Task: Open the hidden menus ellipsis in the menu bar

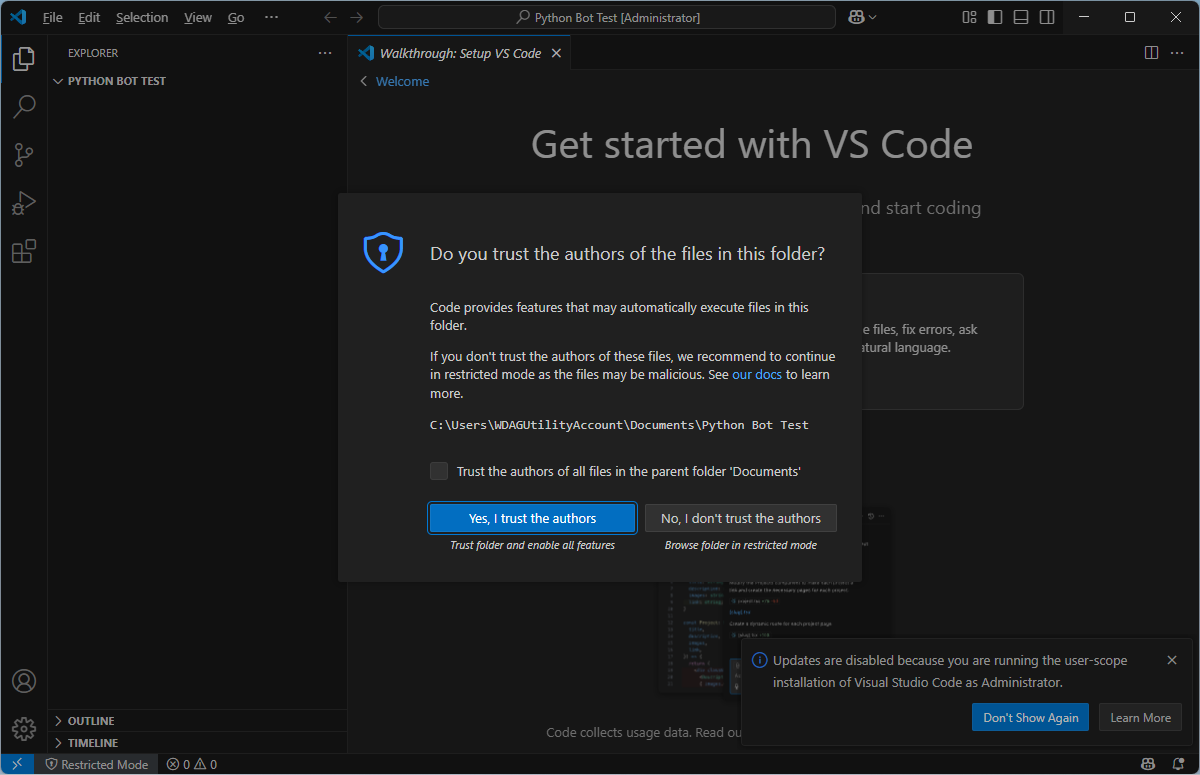Action: point(271,17)
